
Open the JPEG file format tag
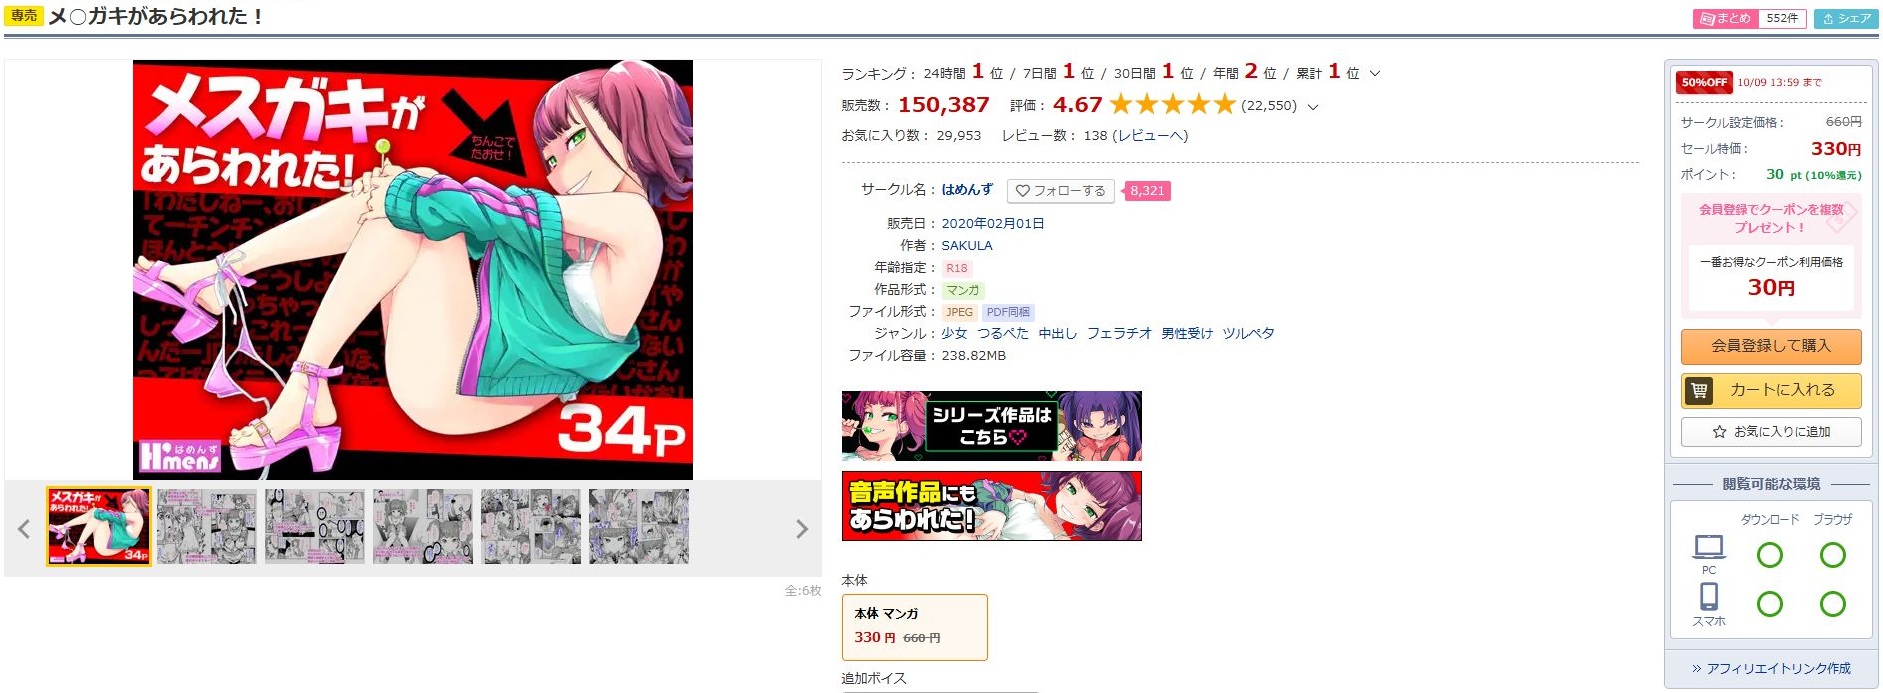click(x=959, y=312)
